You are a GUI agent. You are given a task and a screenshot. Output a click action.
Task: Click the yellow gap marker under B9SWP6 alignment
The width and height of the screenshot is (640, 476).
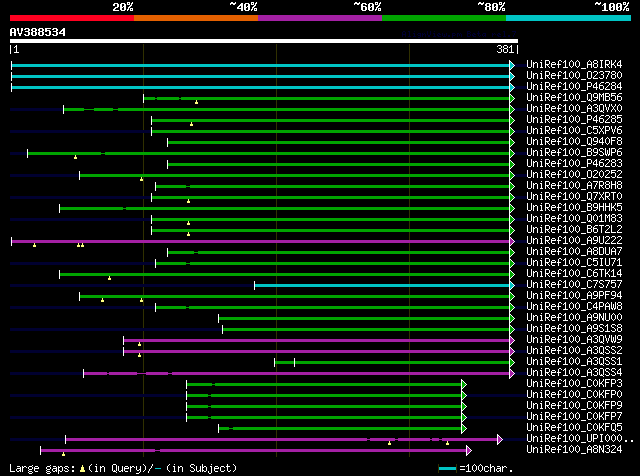[75, 157]
